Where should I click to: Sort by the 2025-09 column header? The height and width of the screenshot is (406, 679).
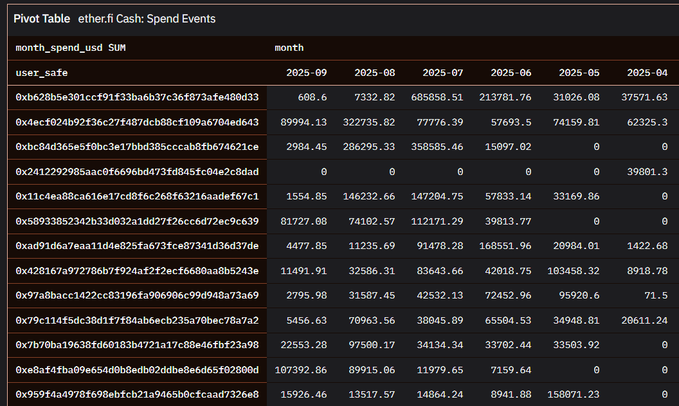coord(306,73)
